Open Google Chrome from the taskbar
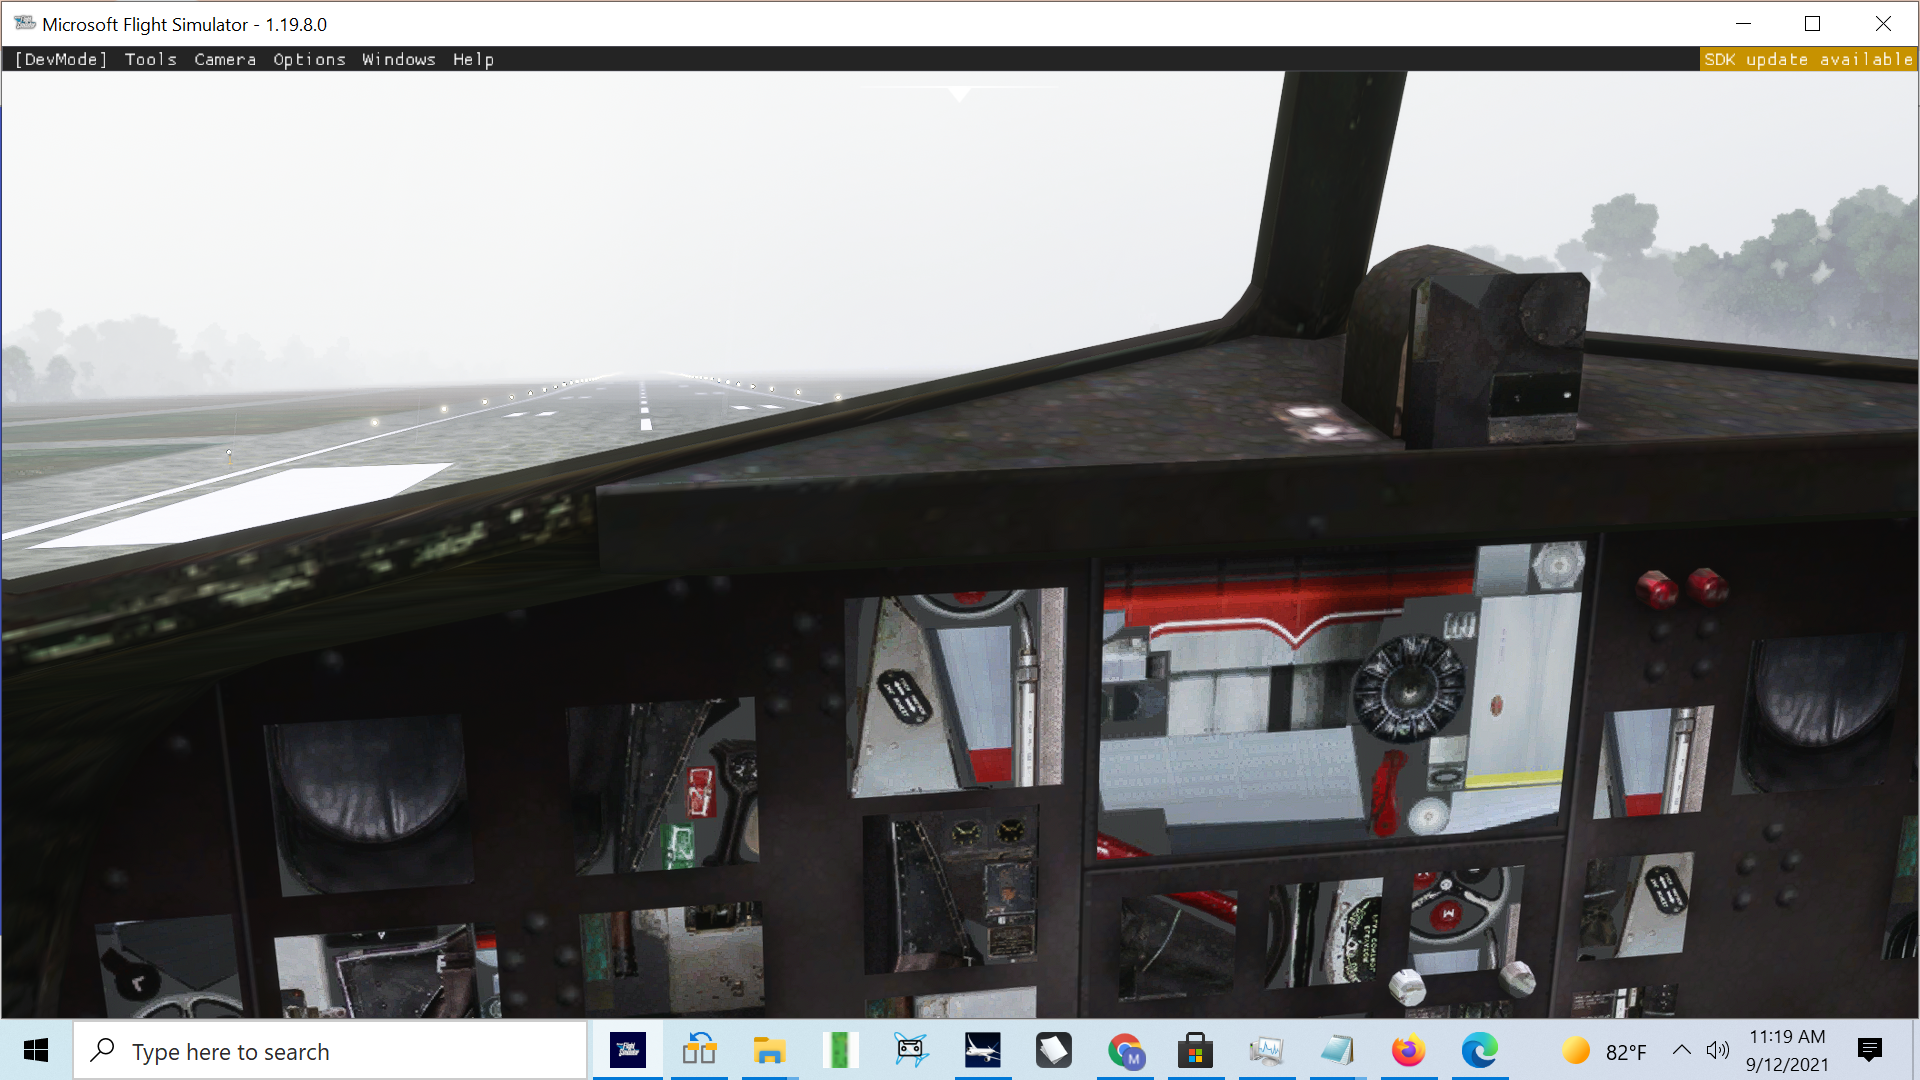This screenshot has width=1920, height=1080. pos(1125,1050)
